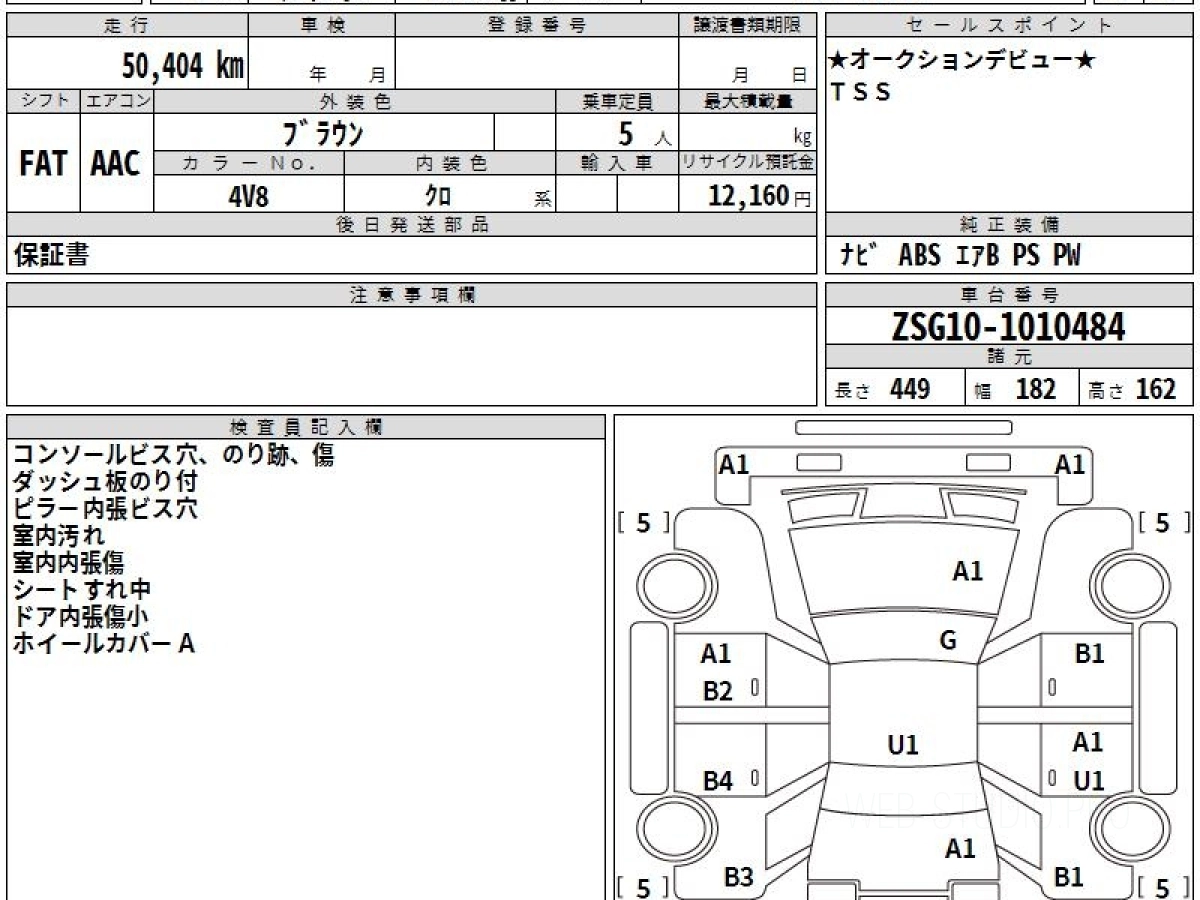Select the B3 damage mark on diagram
The image size is (1200, 900).
pos(738,877)
